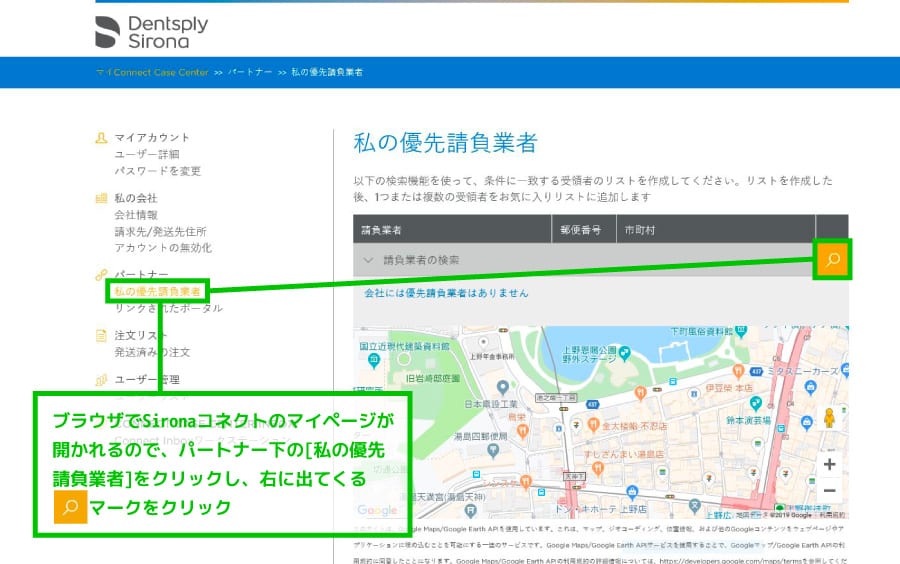
Task: Click the 湯島四郵便局 post office pin
Action: tap(492, 450)
